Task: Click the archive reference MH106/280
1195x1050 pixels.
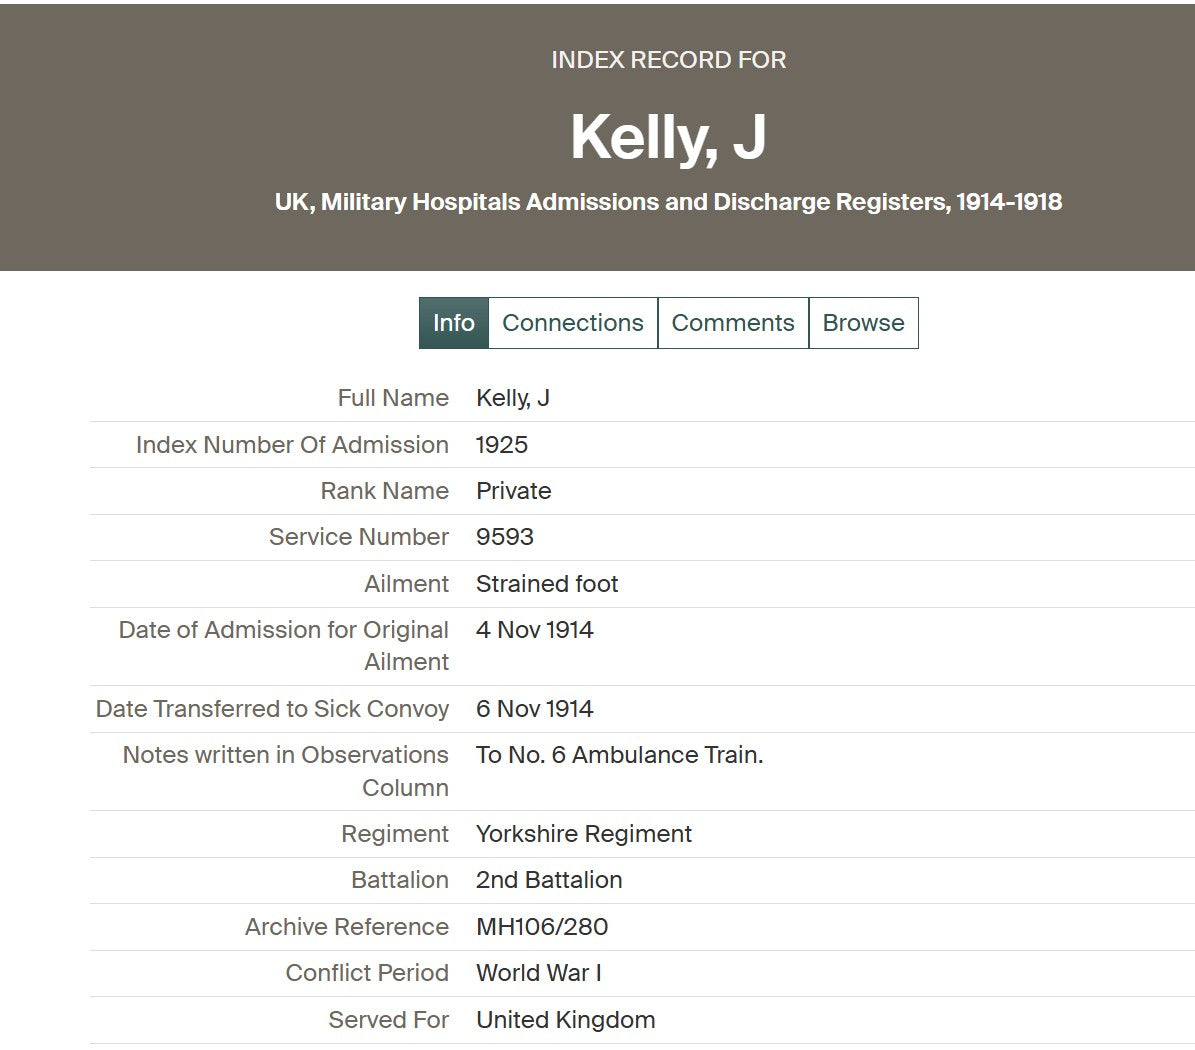Action: [x=542, y=927]
